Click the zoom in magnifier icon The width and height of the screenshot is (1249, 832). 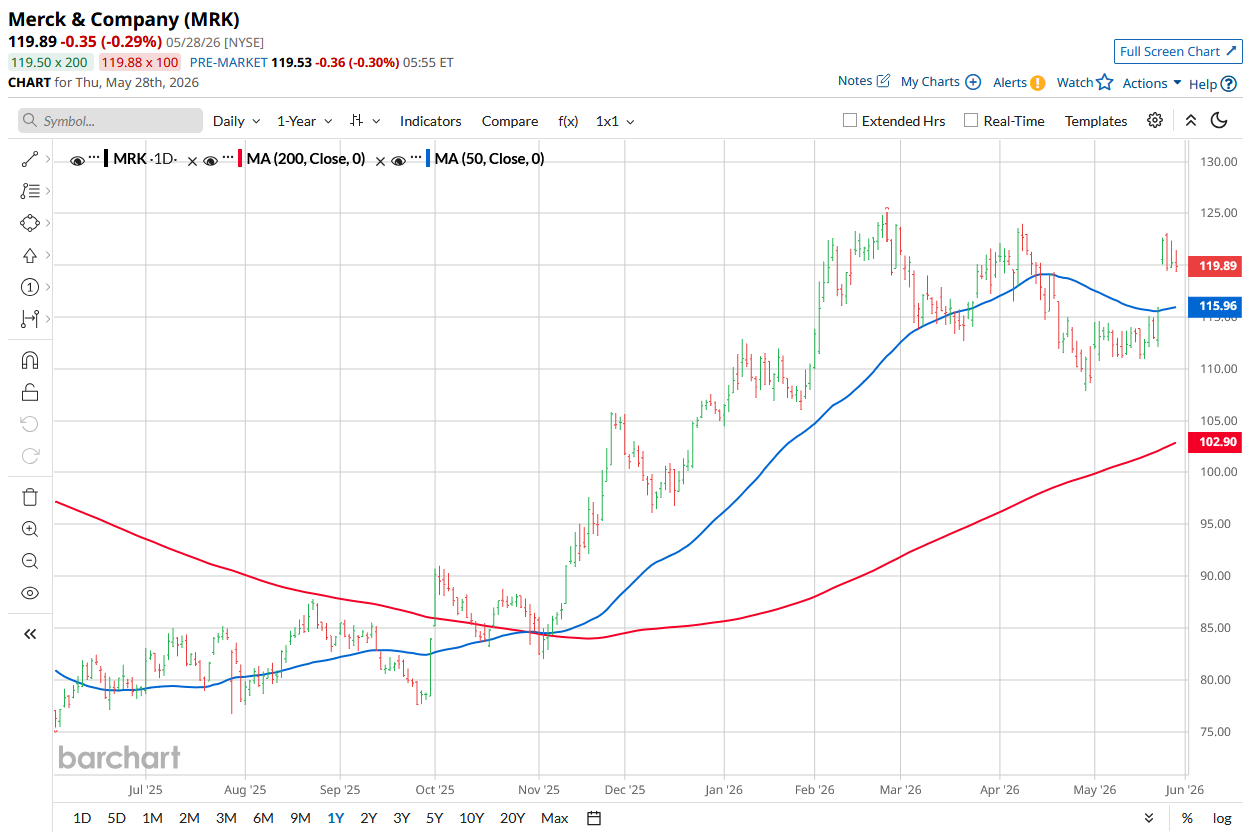tap(30, 529)
